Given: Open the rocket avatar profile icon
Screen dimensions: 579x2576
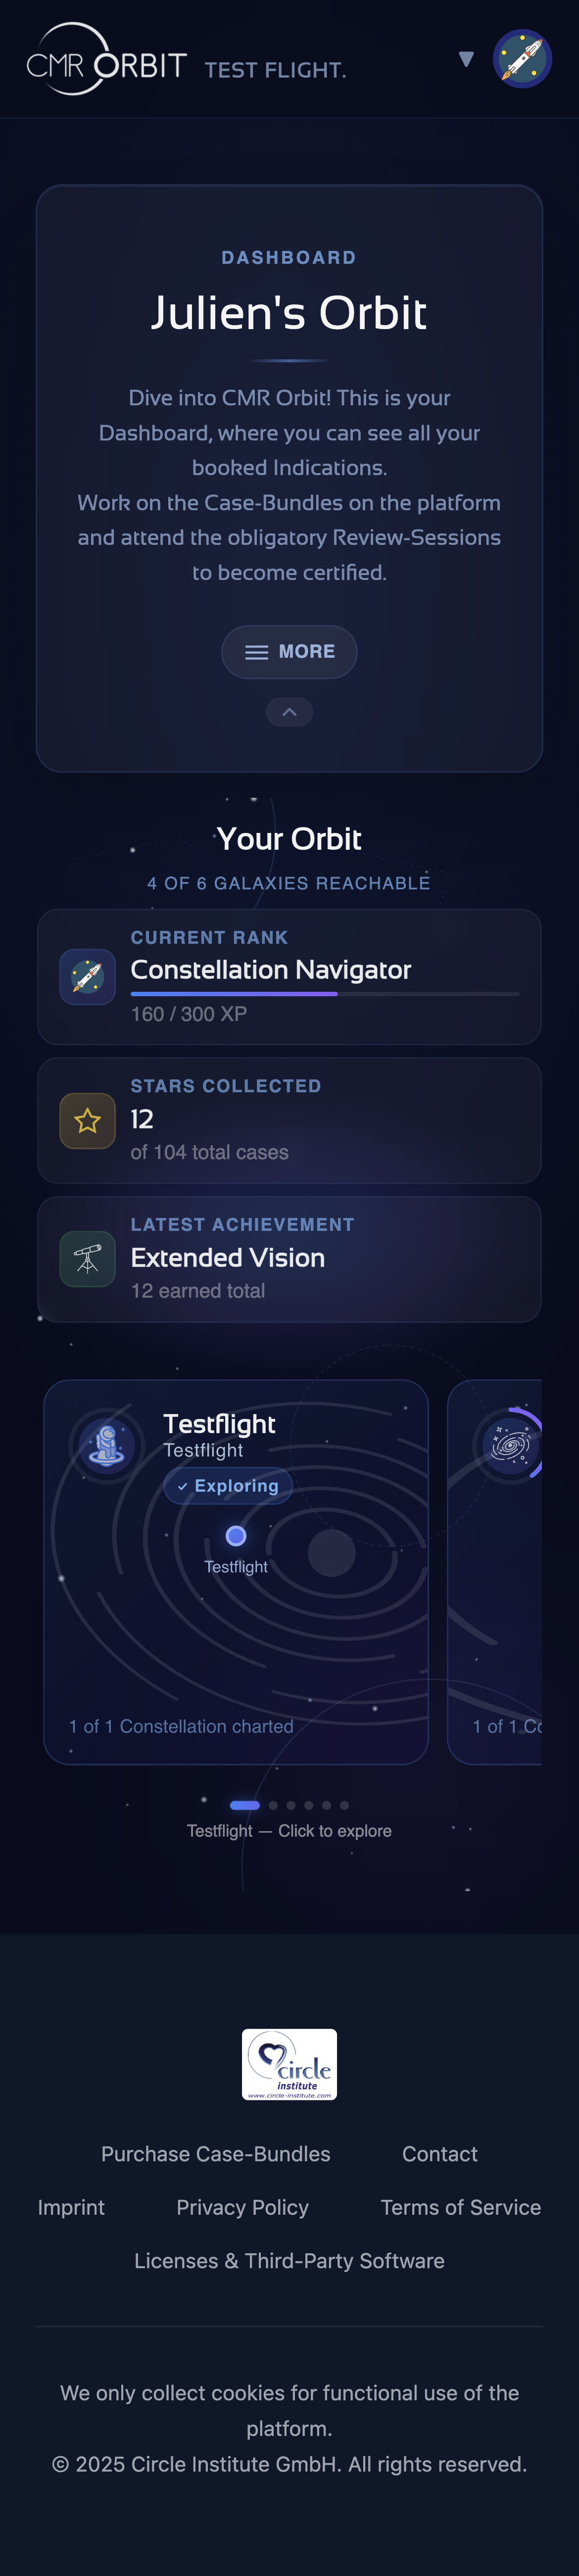Looking at the screenshot, I should (522, 59).
